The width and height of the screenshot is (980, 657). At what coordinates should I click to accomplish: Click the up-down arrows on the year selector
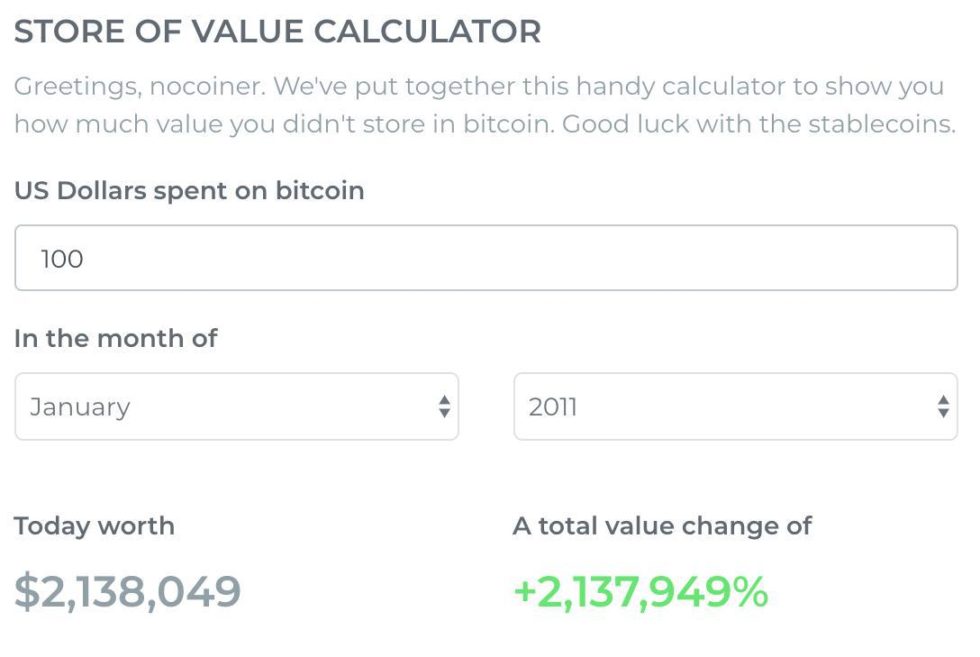click(942, 407)
